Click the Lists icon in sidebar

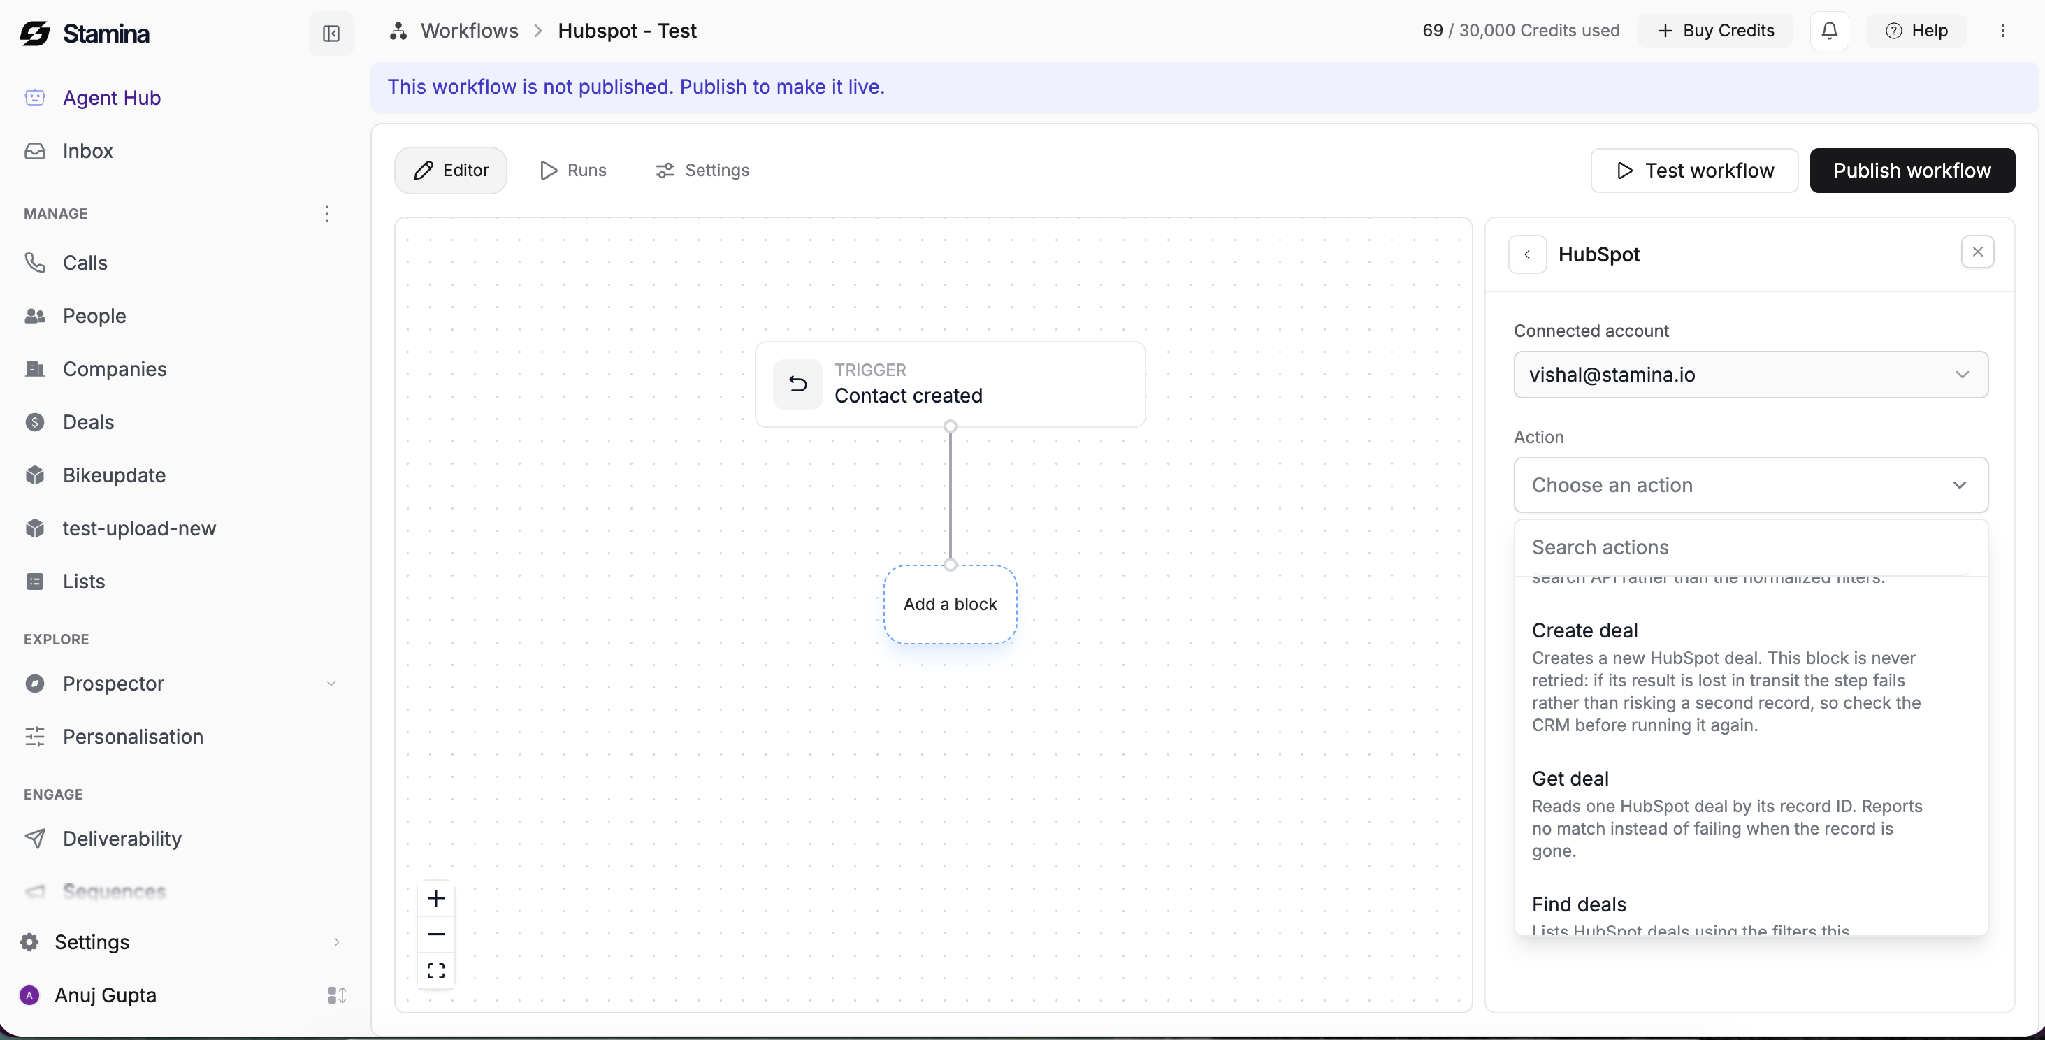coord(35,581)
